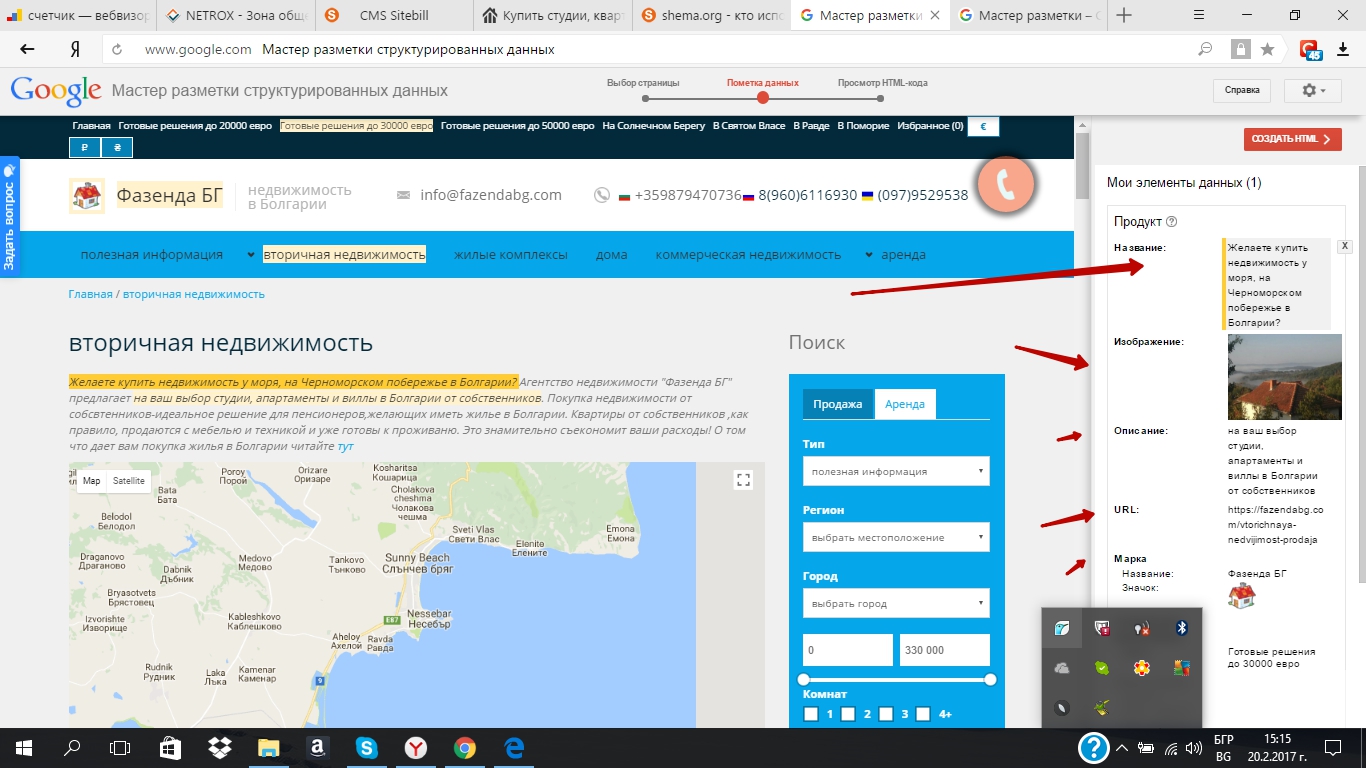Click the maximum price slider handle

click(x=990, y=679)
